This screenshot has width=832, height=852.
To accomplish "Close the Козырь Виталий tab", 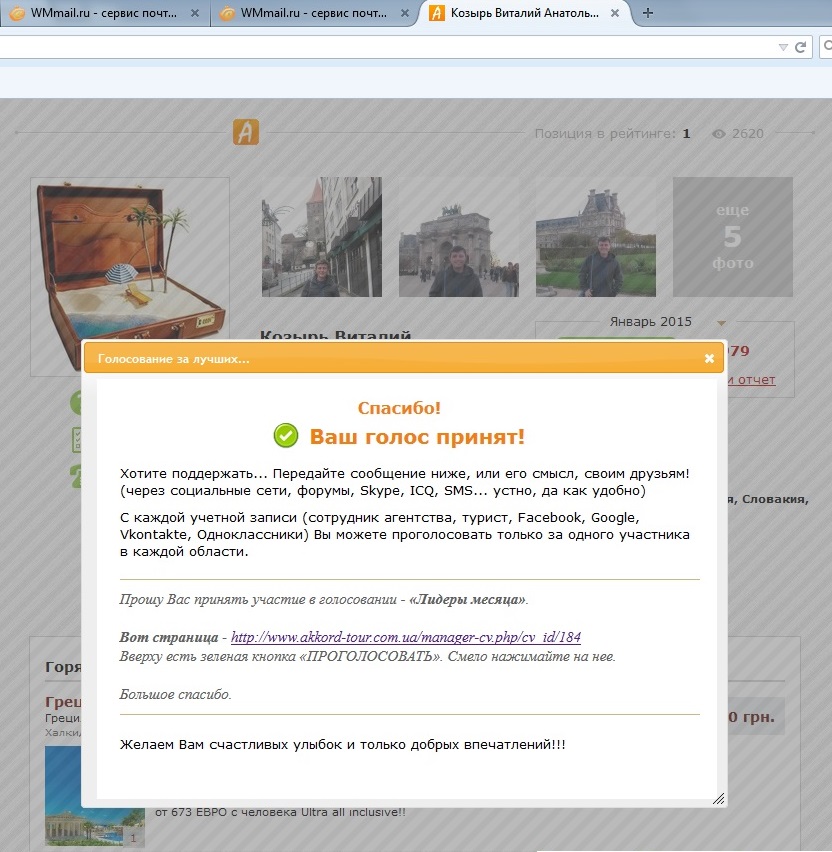I will click(615, 14).
